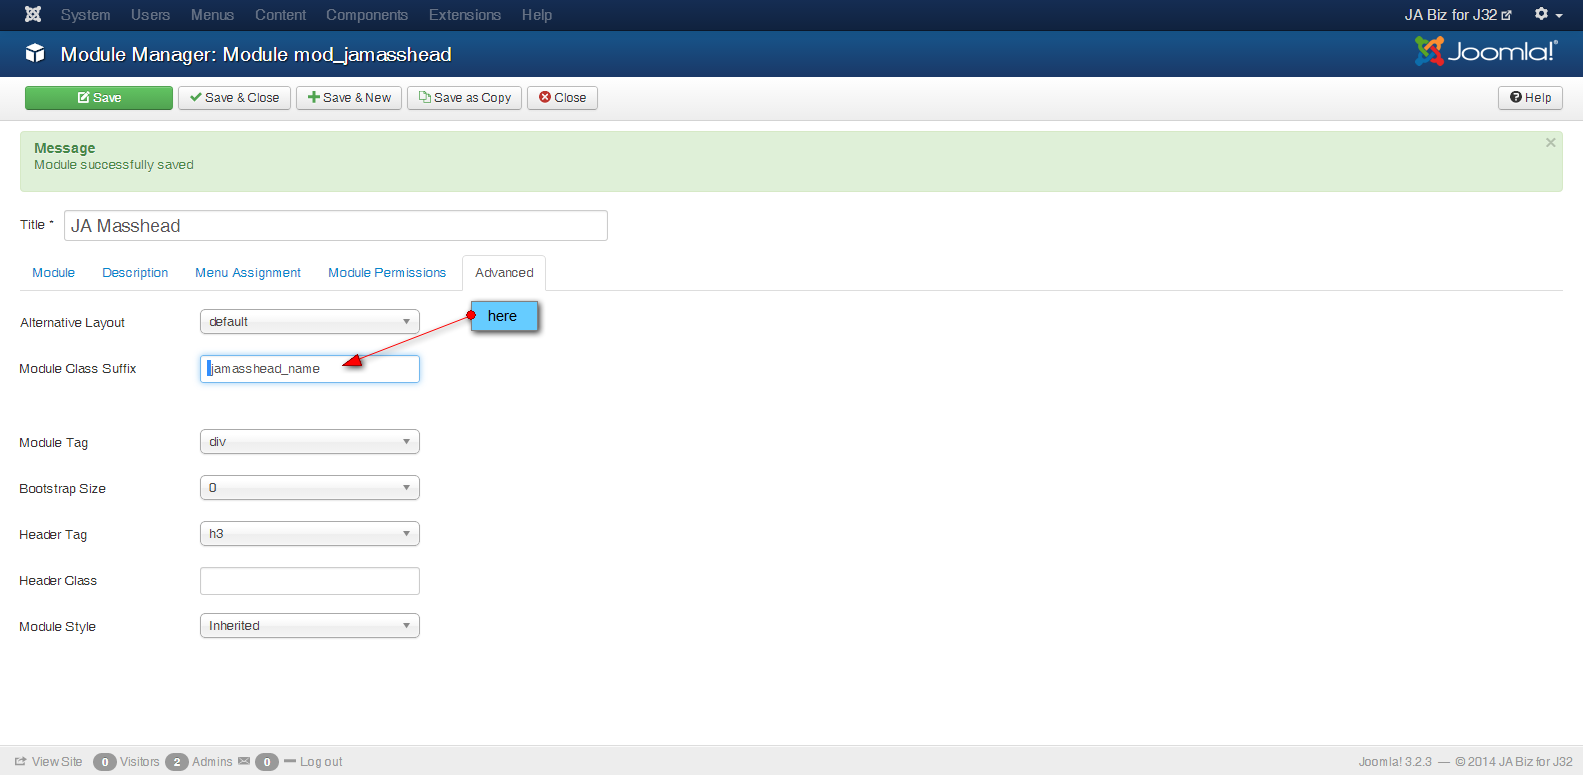Click the Close toolbar button

[562, 98]
